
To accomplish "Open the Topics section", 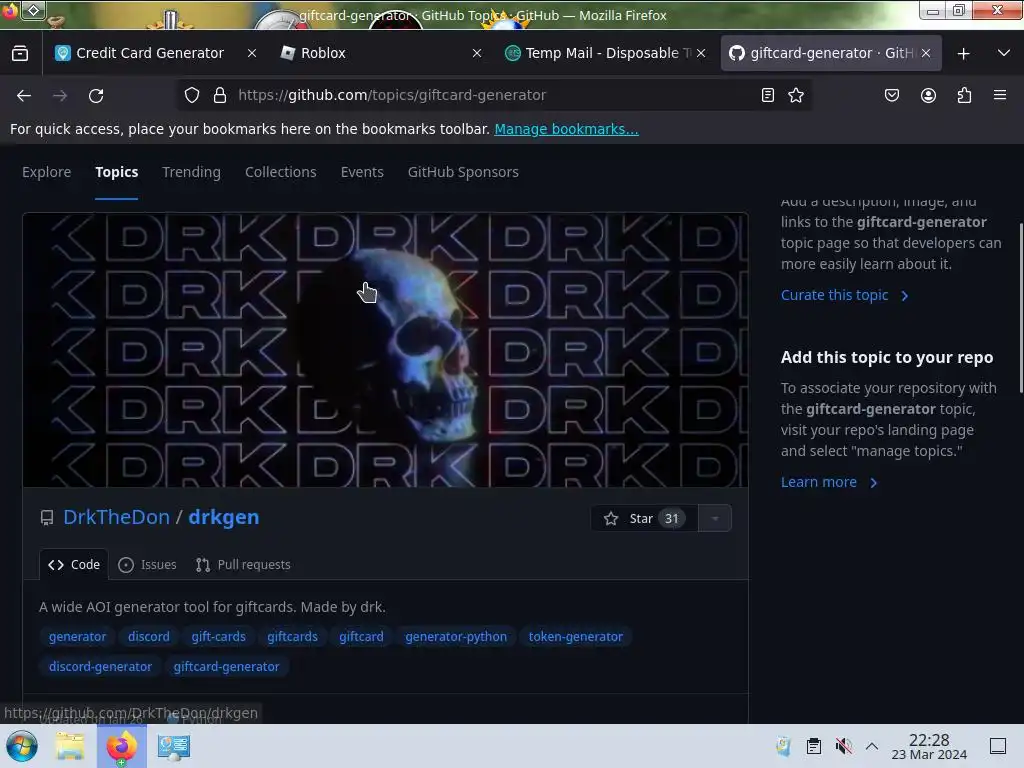I will [116, 172].
